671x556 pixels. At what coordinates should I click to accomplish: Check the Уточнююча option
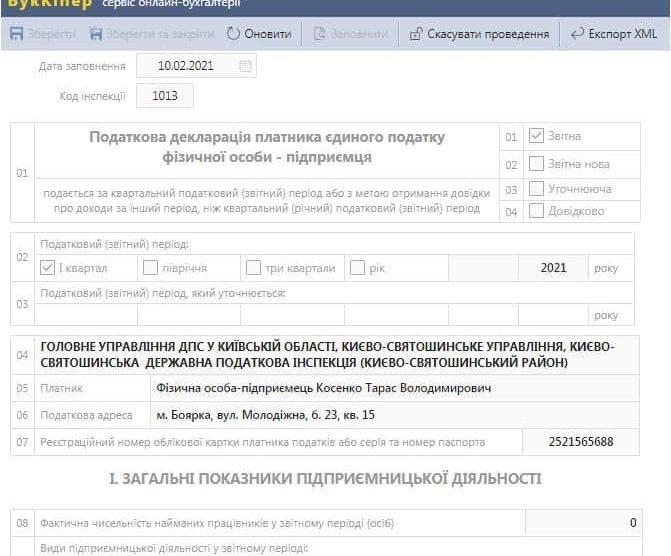pyautogui.click(x=536, y=188)
